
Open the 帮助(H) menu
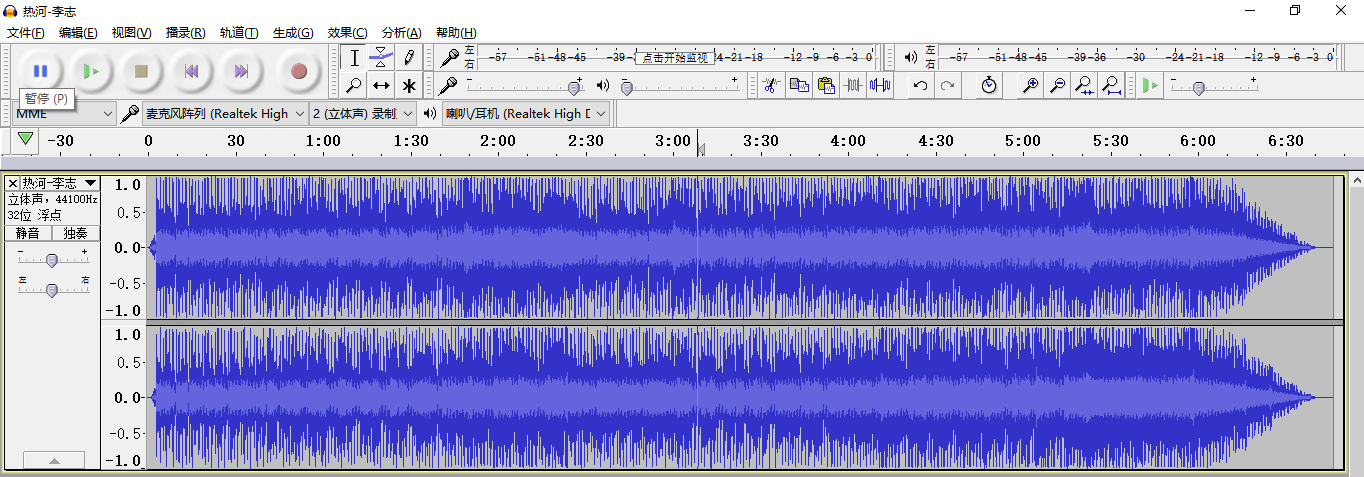pyautogui.click(x=456, y=33)
